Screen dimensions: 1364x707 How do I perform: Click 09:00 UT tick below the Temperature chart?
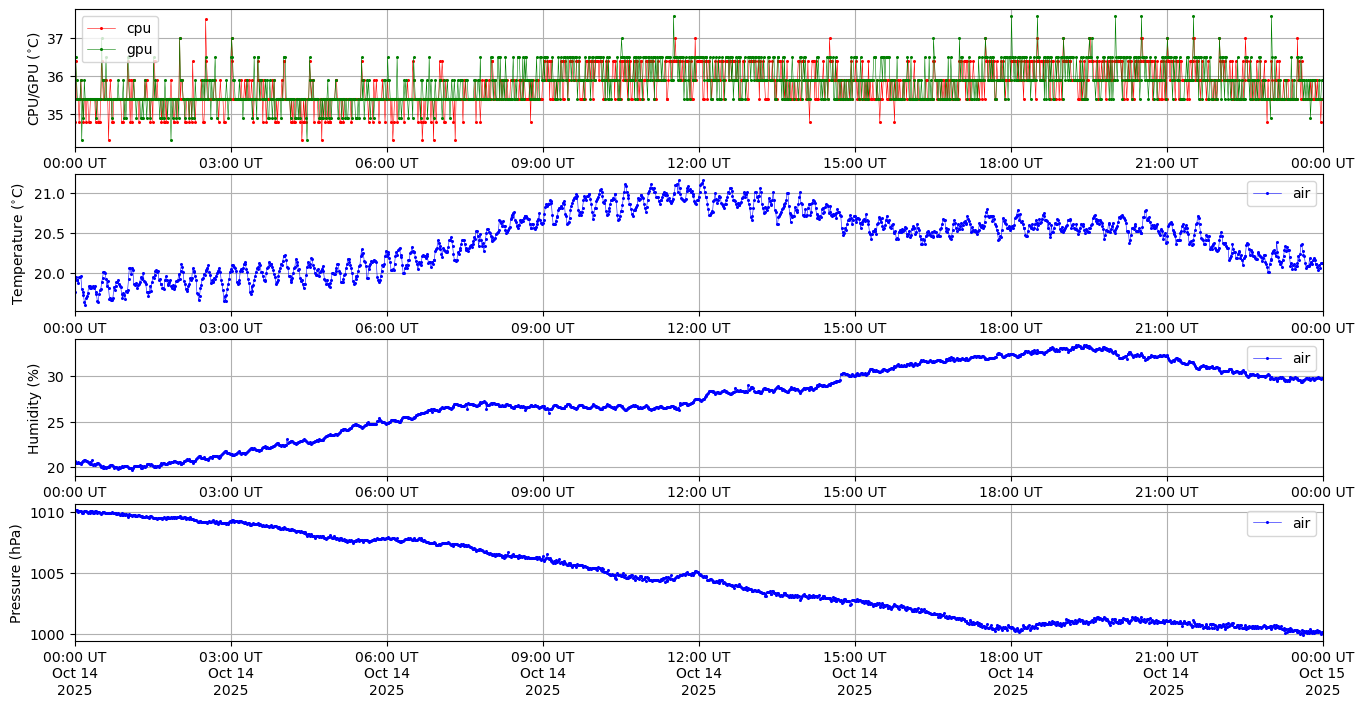543,328
